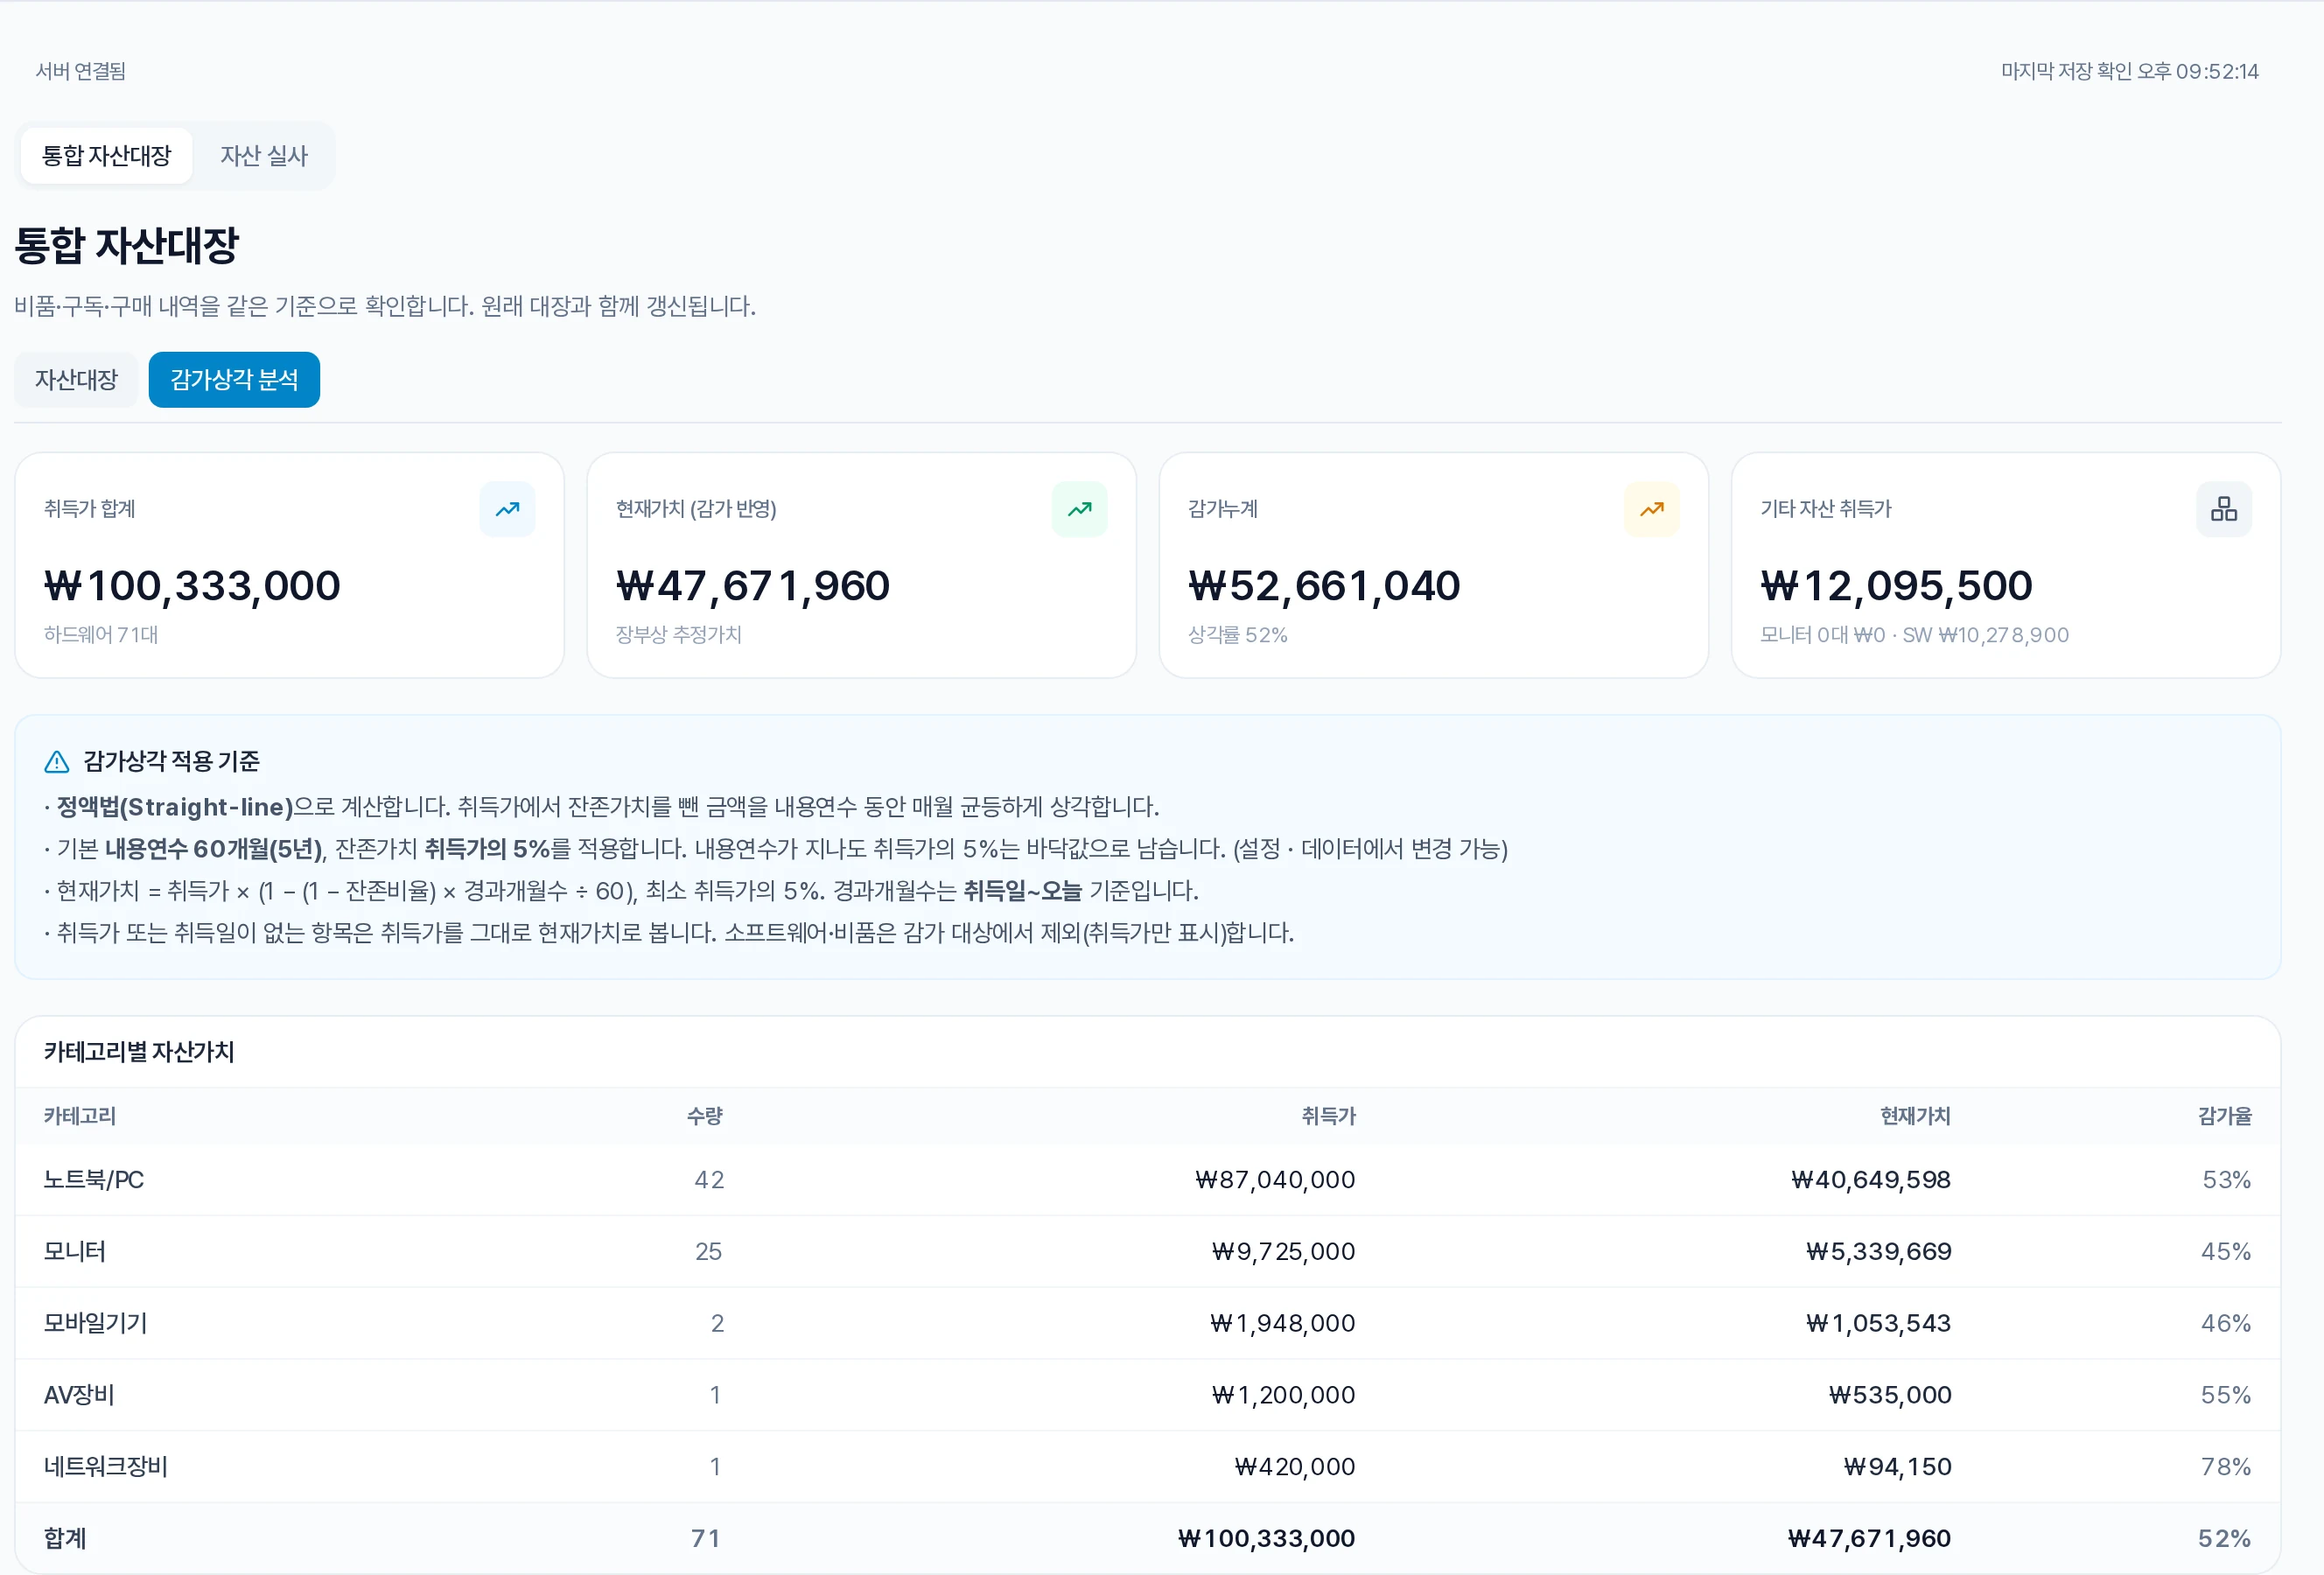
Task: Switch to the 통합 자산대장 tab
Action: 106,156
